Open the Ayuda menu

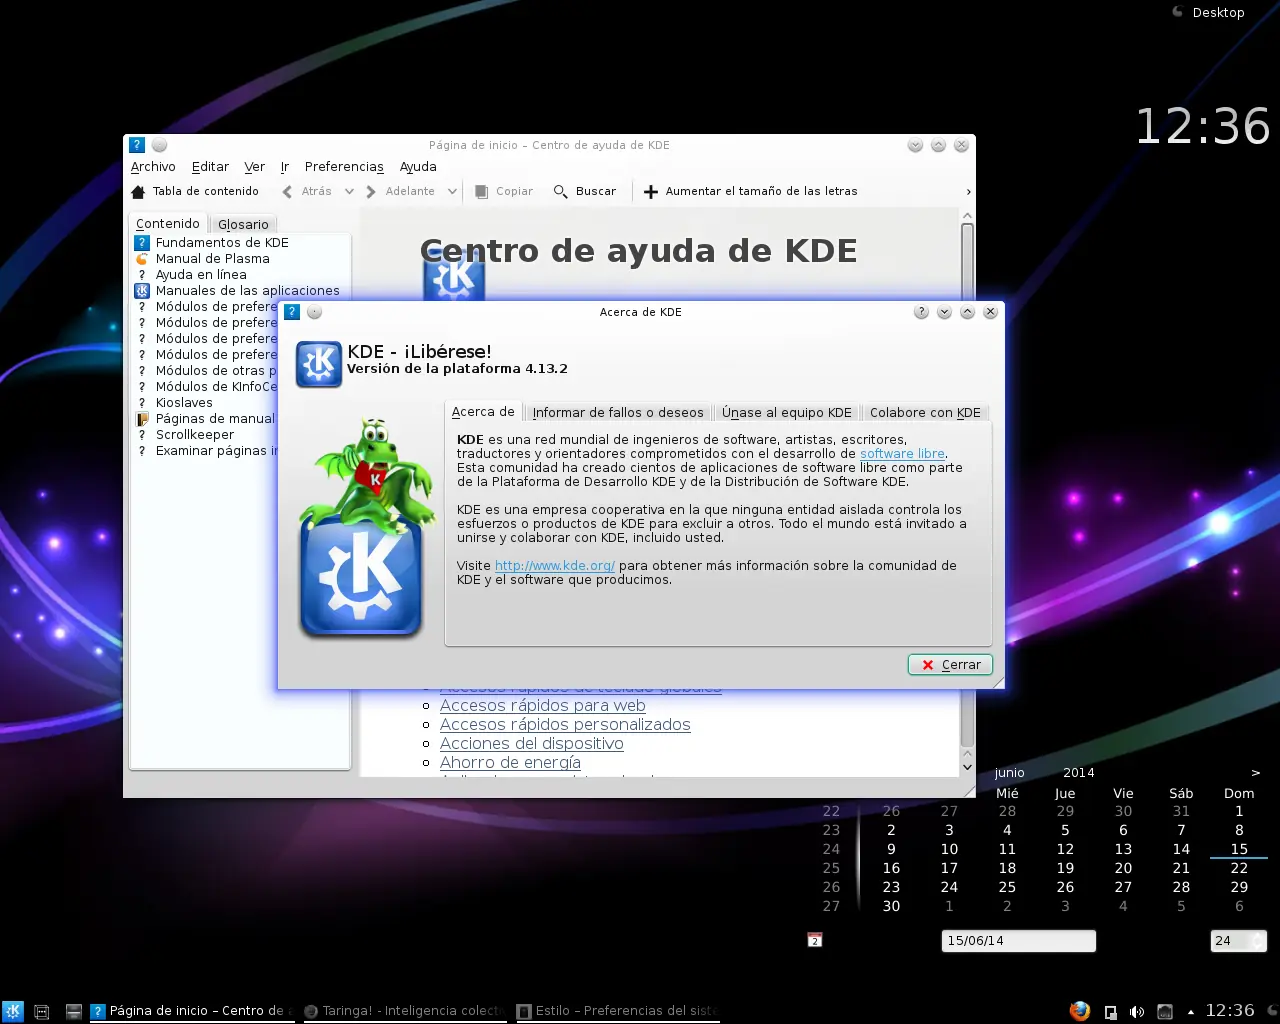coord(418,167)
